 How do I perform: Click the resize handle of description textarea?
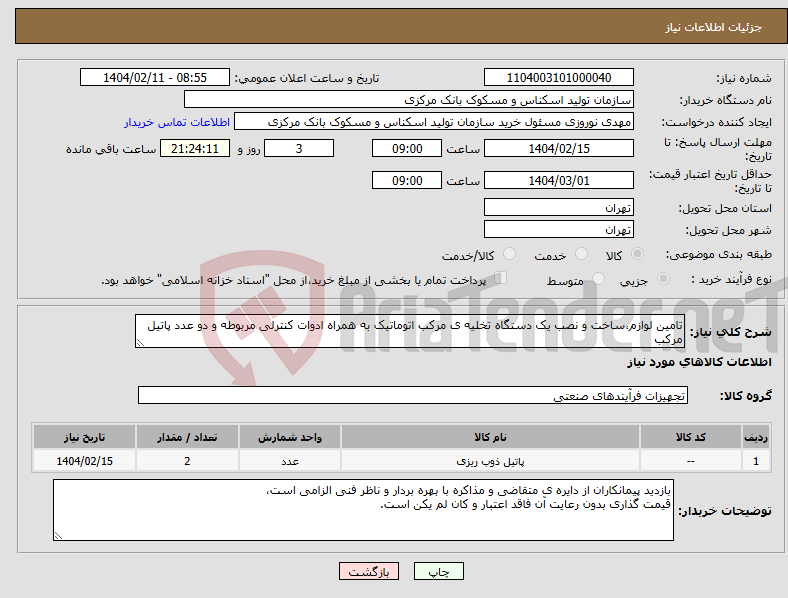140,343
